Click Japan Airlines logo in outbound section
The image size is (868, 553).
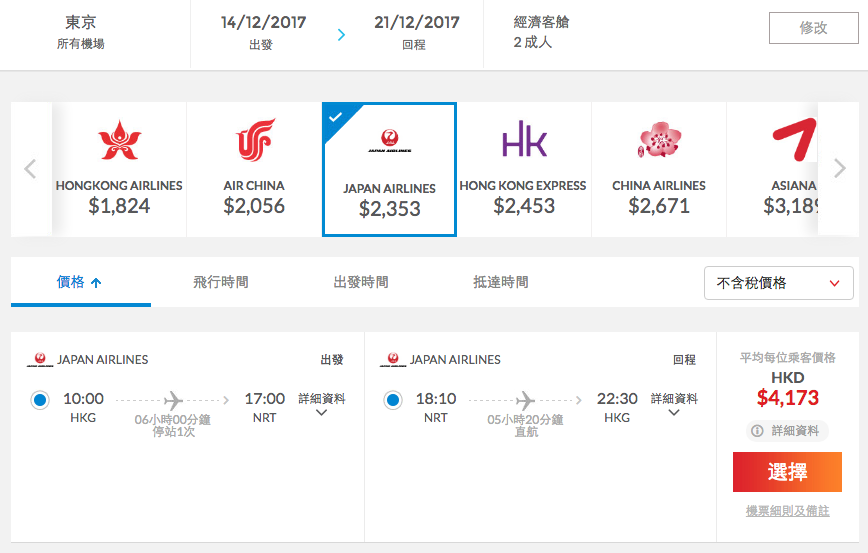coord(40,360)
